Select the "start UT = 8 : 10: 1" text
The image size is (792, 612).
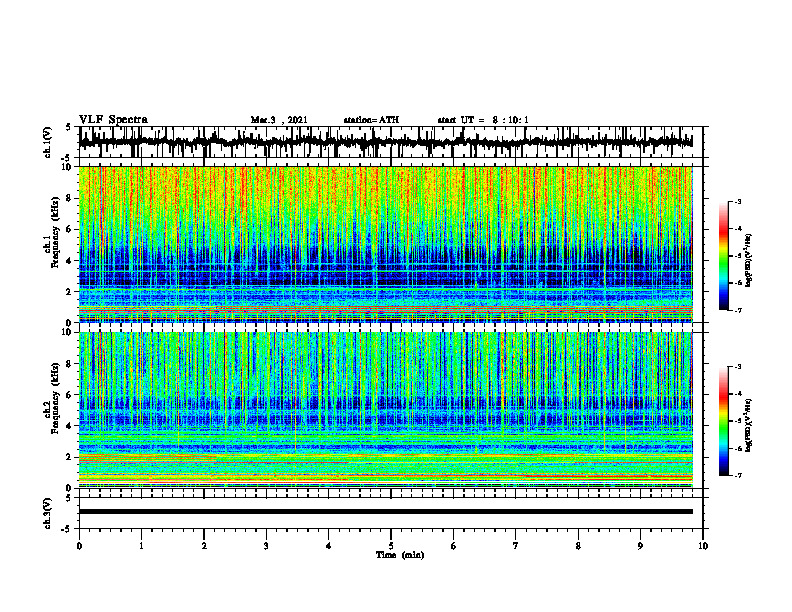click(x=483, y=120)
